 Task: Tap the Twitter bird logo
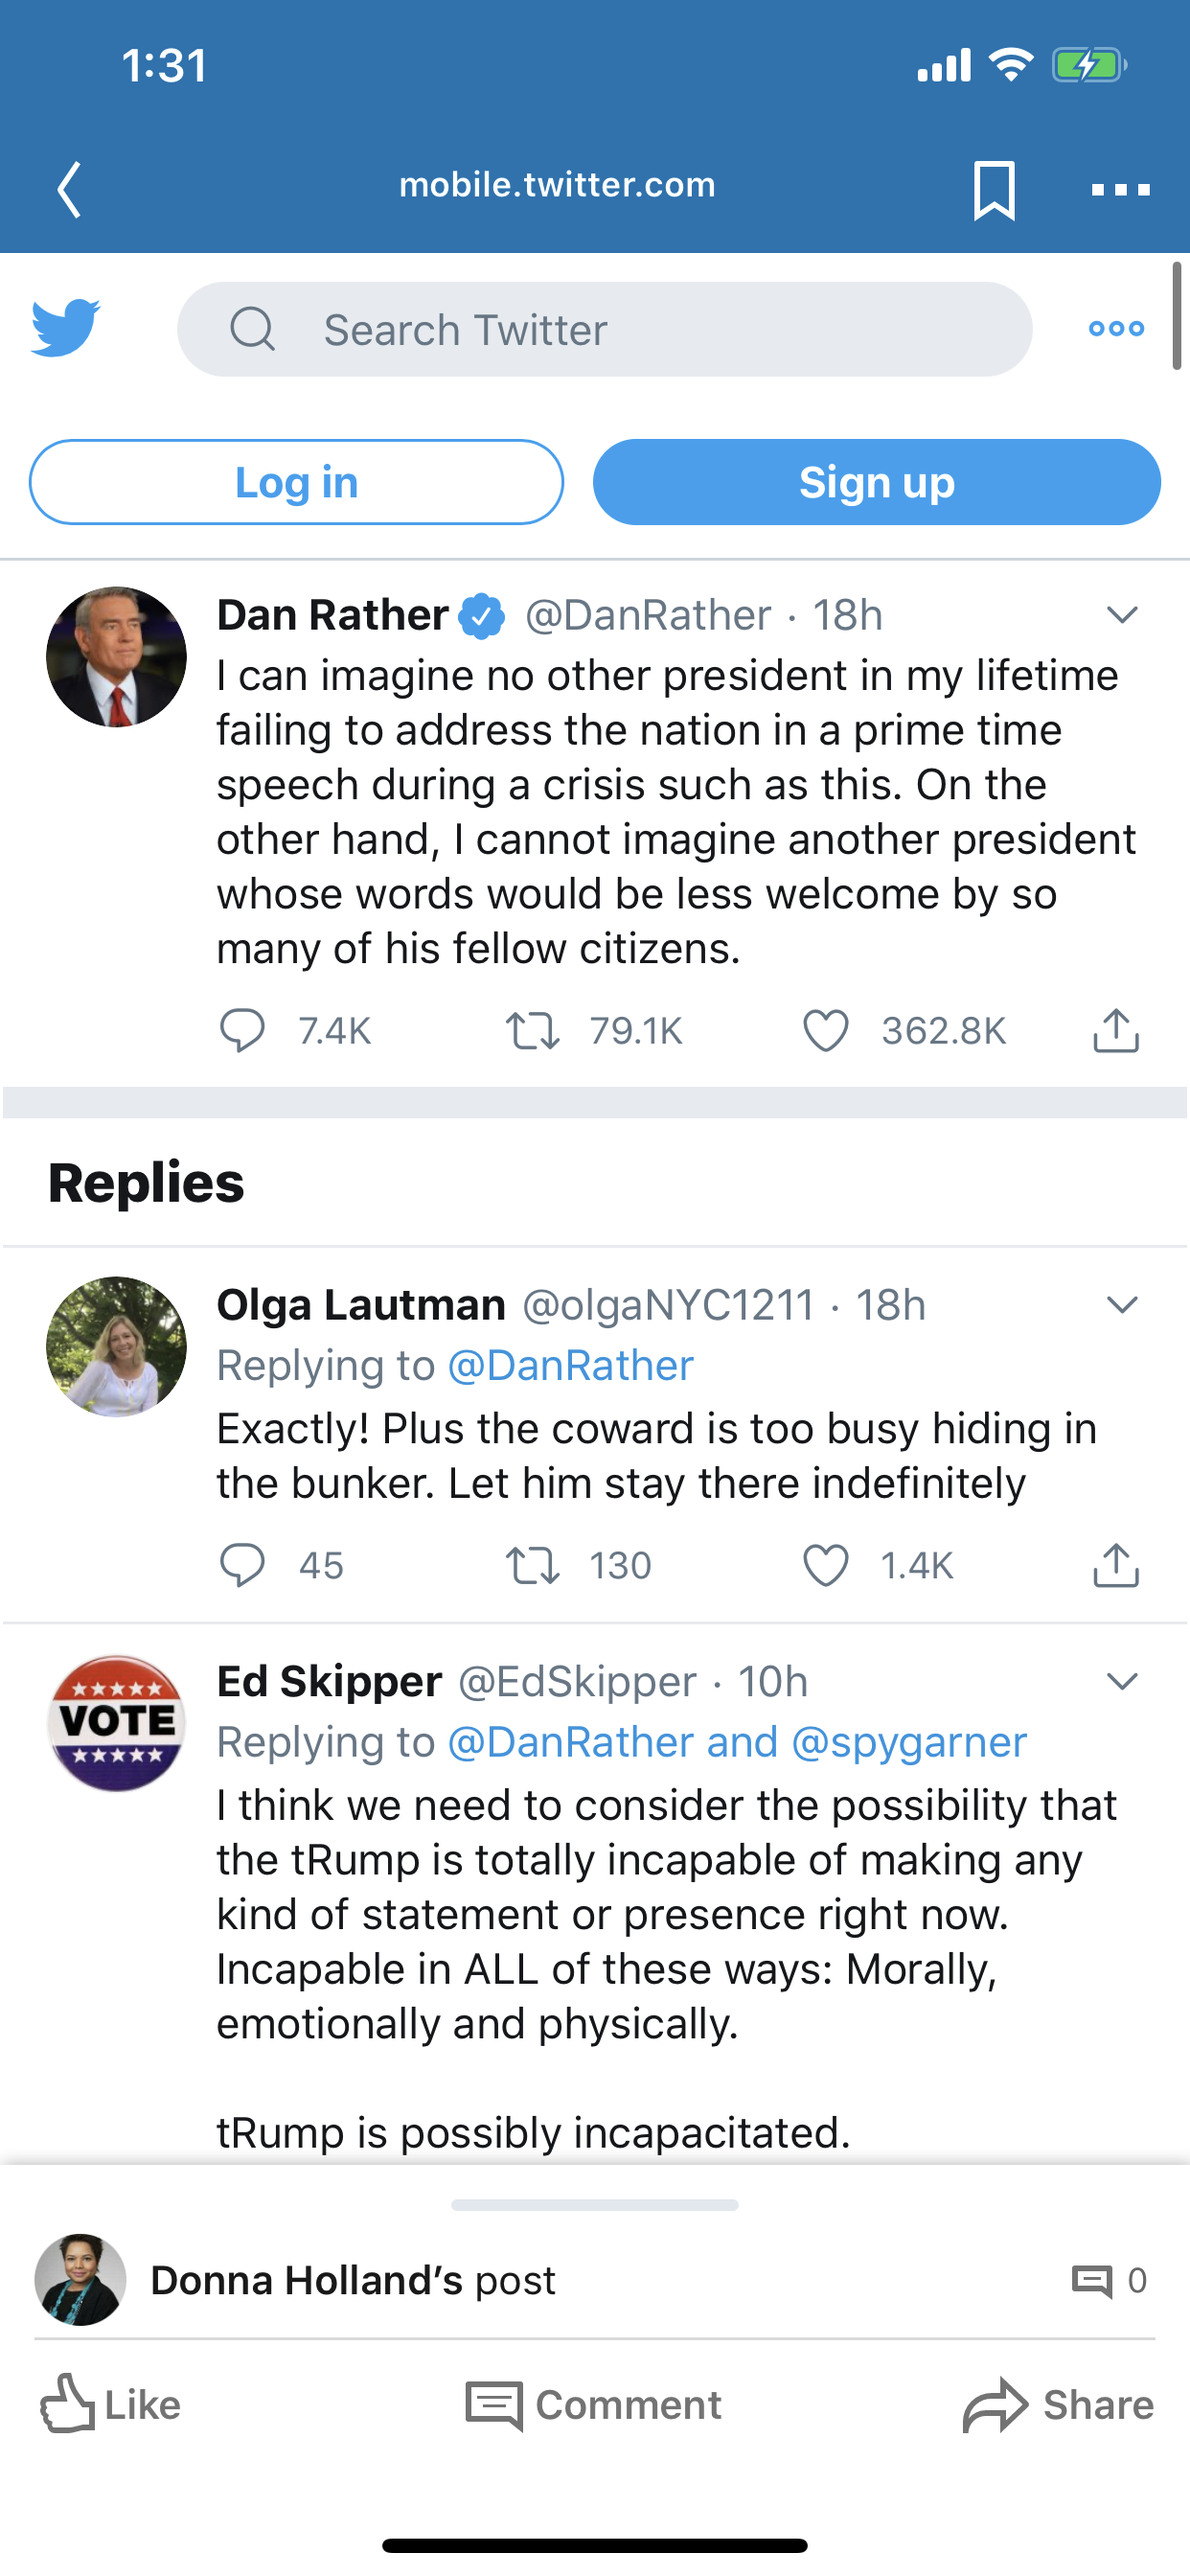pyautogui.click(x=66, y=327)
